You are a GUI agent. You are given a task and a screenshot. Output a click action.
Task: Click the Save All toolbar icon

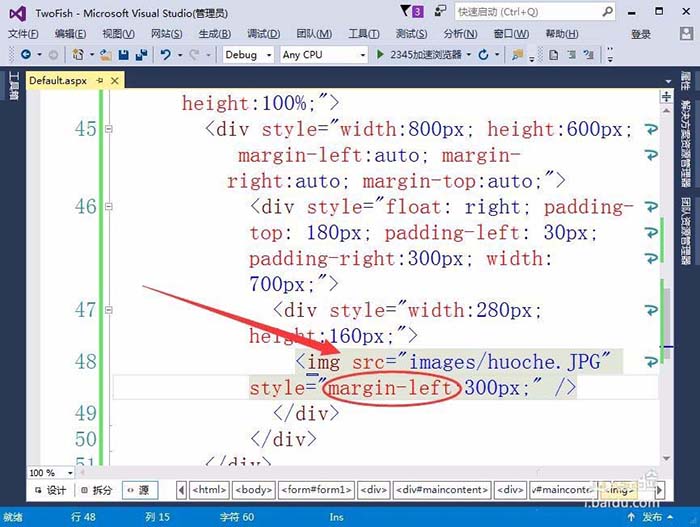(x=142, y=55)
